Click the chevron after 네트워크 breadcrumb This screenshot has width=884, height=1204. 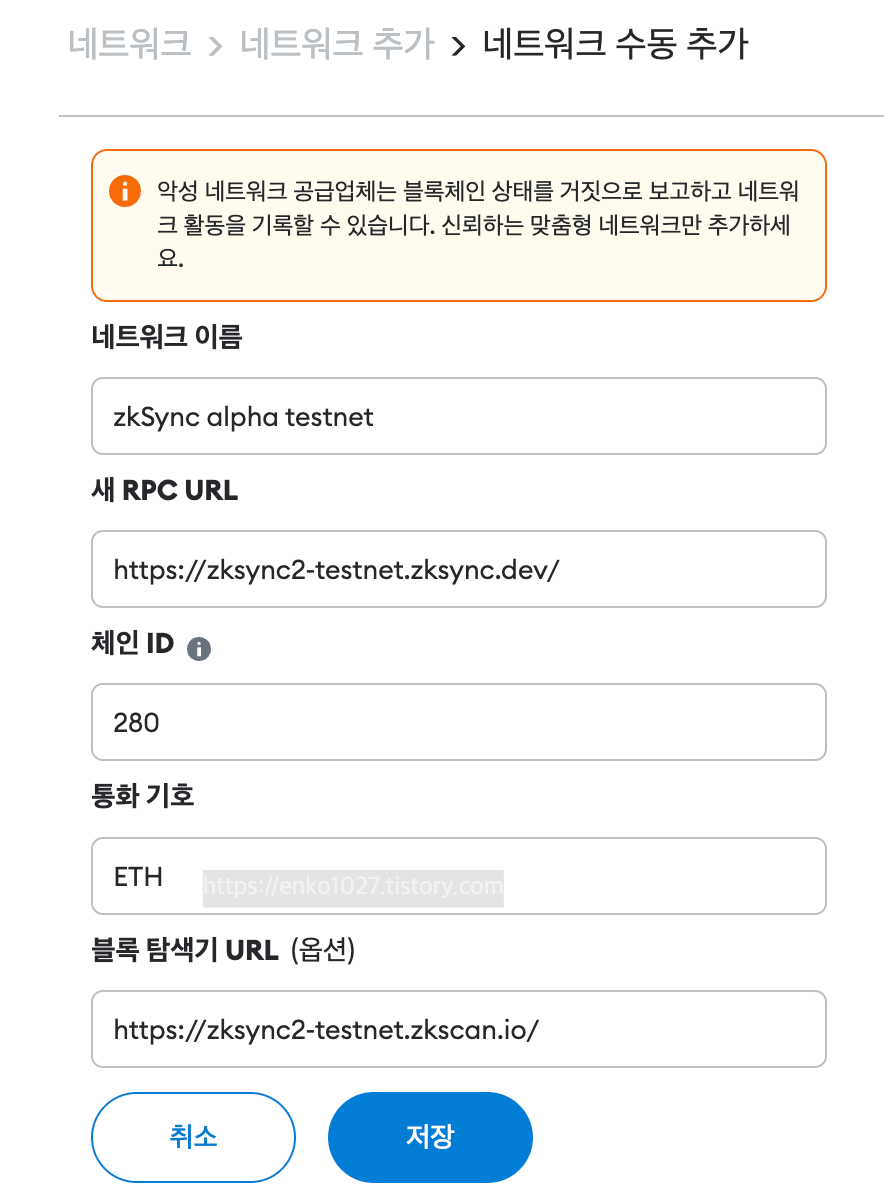click(x=215, y=46)
